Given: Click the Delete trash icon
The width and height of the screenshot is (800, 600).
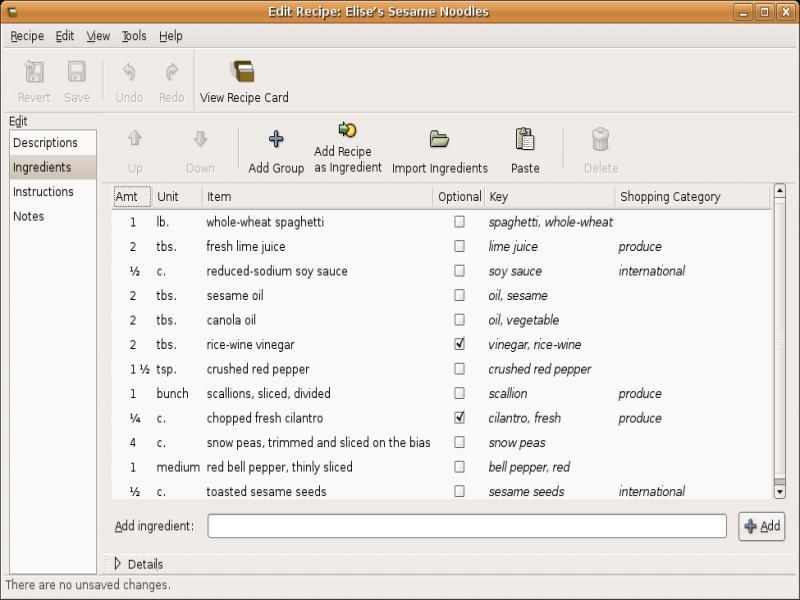Looking at the screenshot, I should [601, 139].
